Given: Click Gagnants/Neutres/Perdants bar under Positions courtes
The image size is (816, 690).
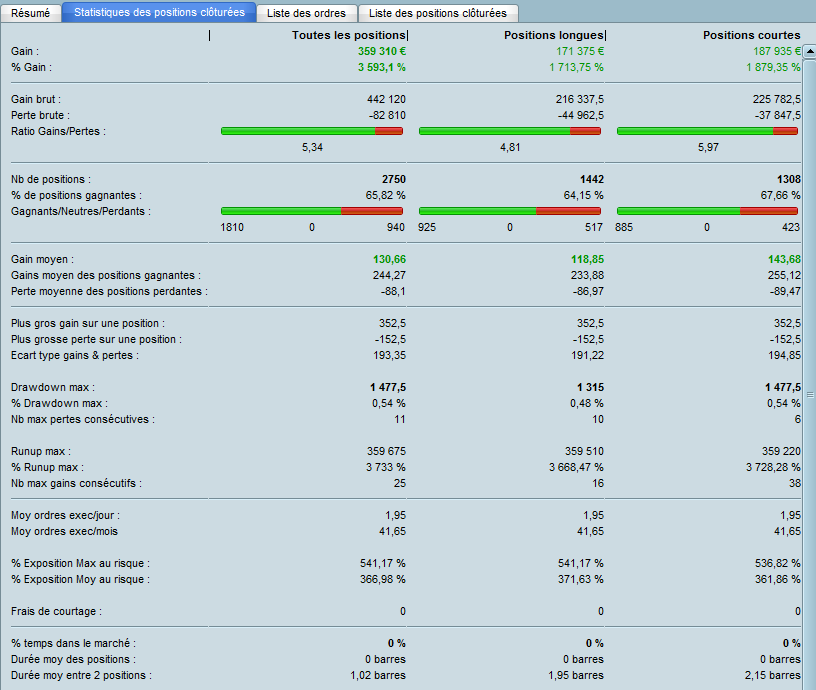Looking at the screenshot, I should click(707, 211).
